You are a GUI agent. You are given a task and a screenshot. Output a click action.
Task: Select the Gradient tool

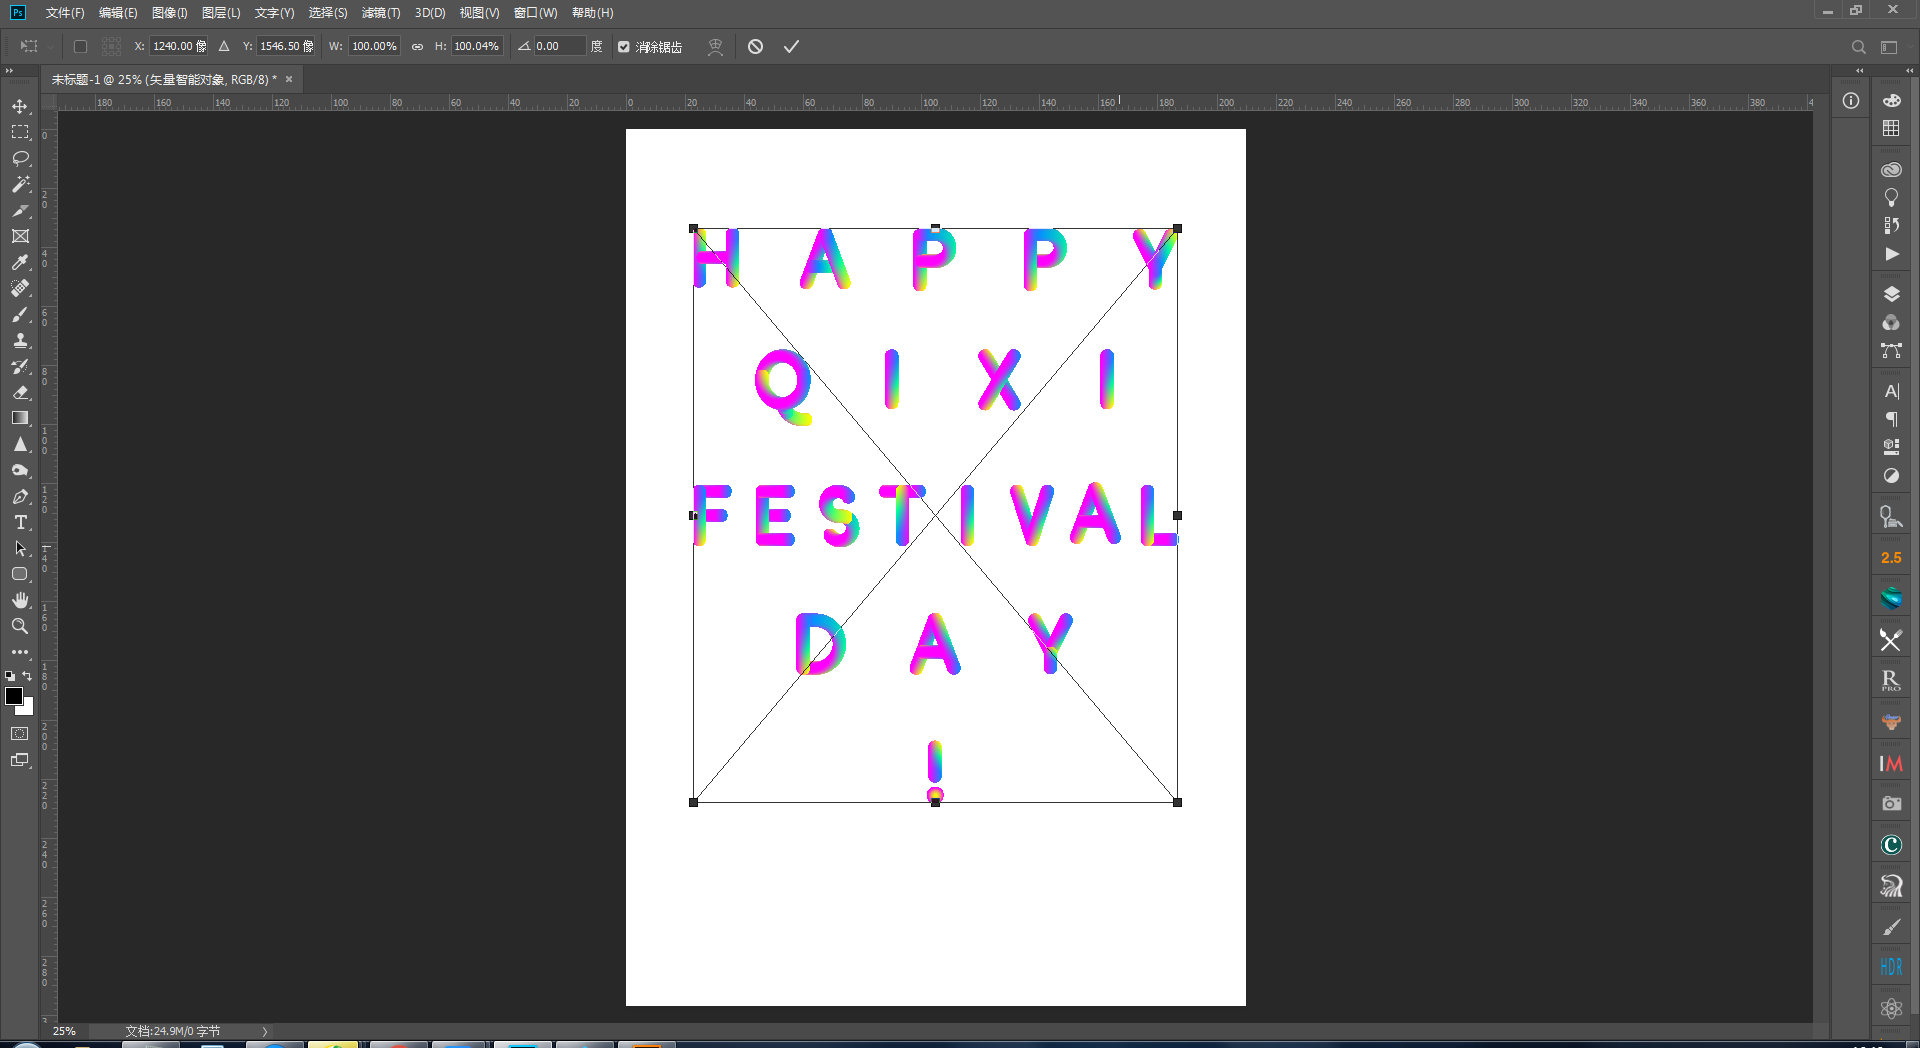[x=20, y=418]
